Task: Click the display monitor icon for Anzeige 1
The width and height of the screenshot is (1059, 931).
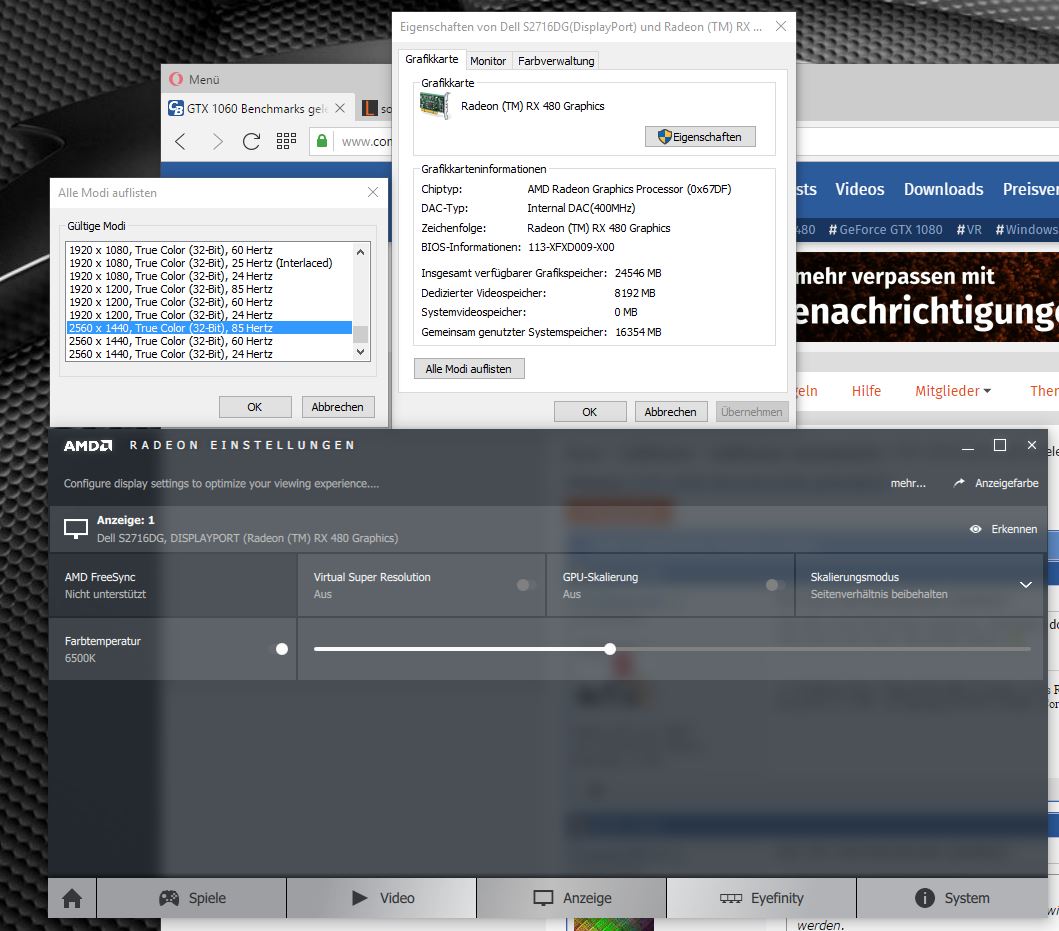Action: tap(76, 528)
